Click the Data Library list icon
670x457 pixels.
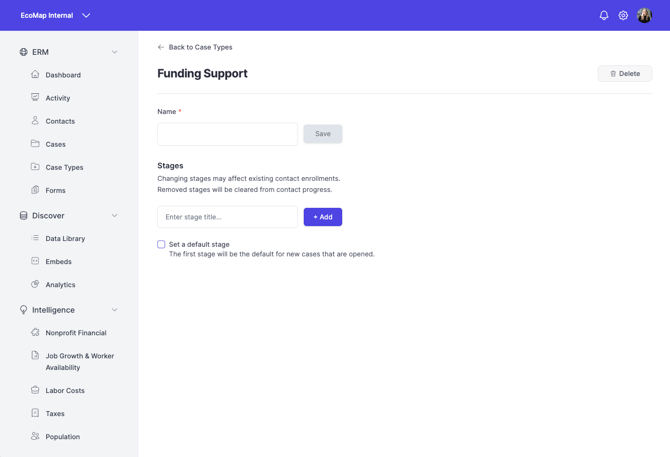tap(35, 238)
